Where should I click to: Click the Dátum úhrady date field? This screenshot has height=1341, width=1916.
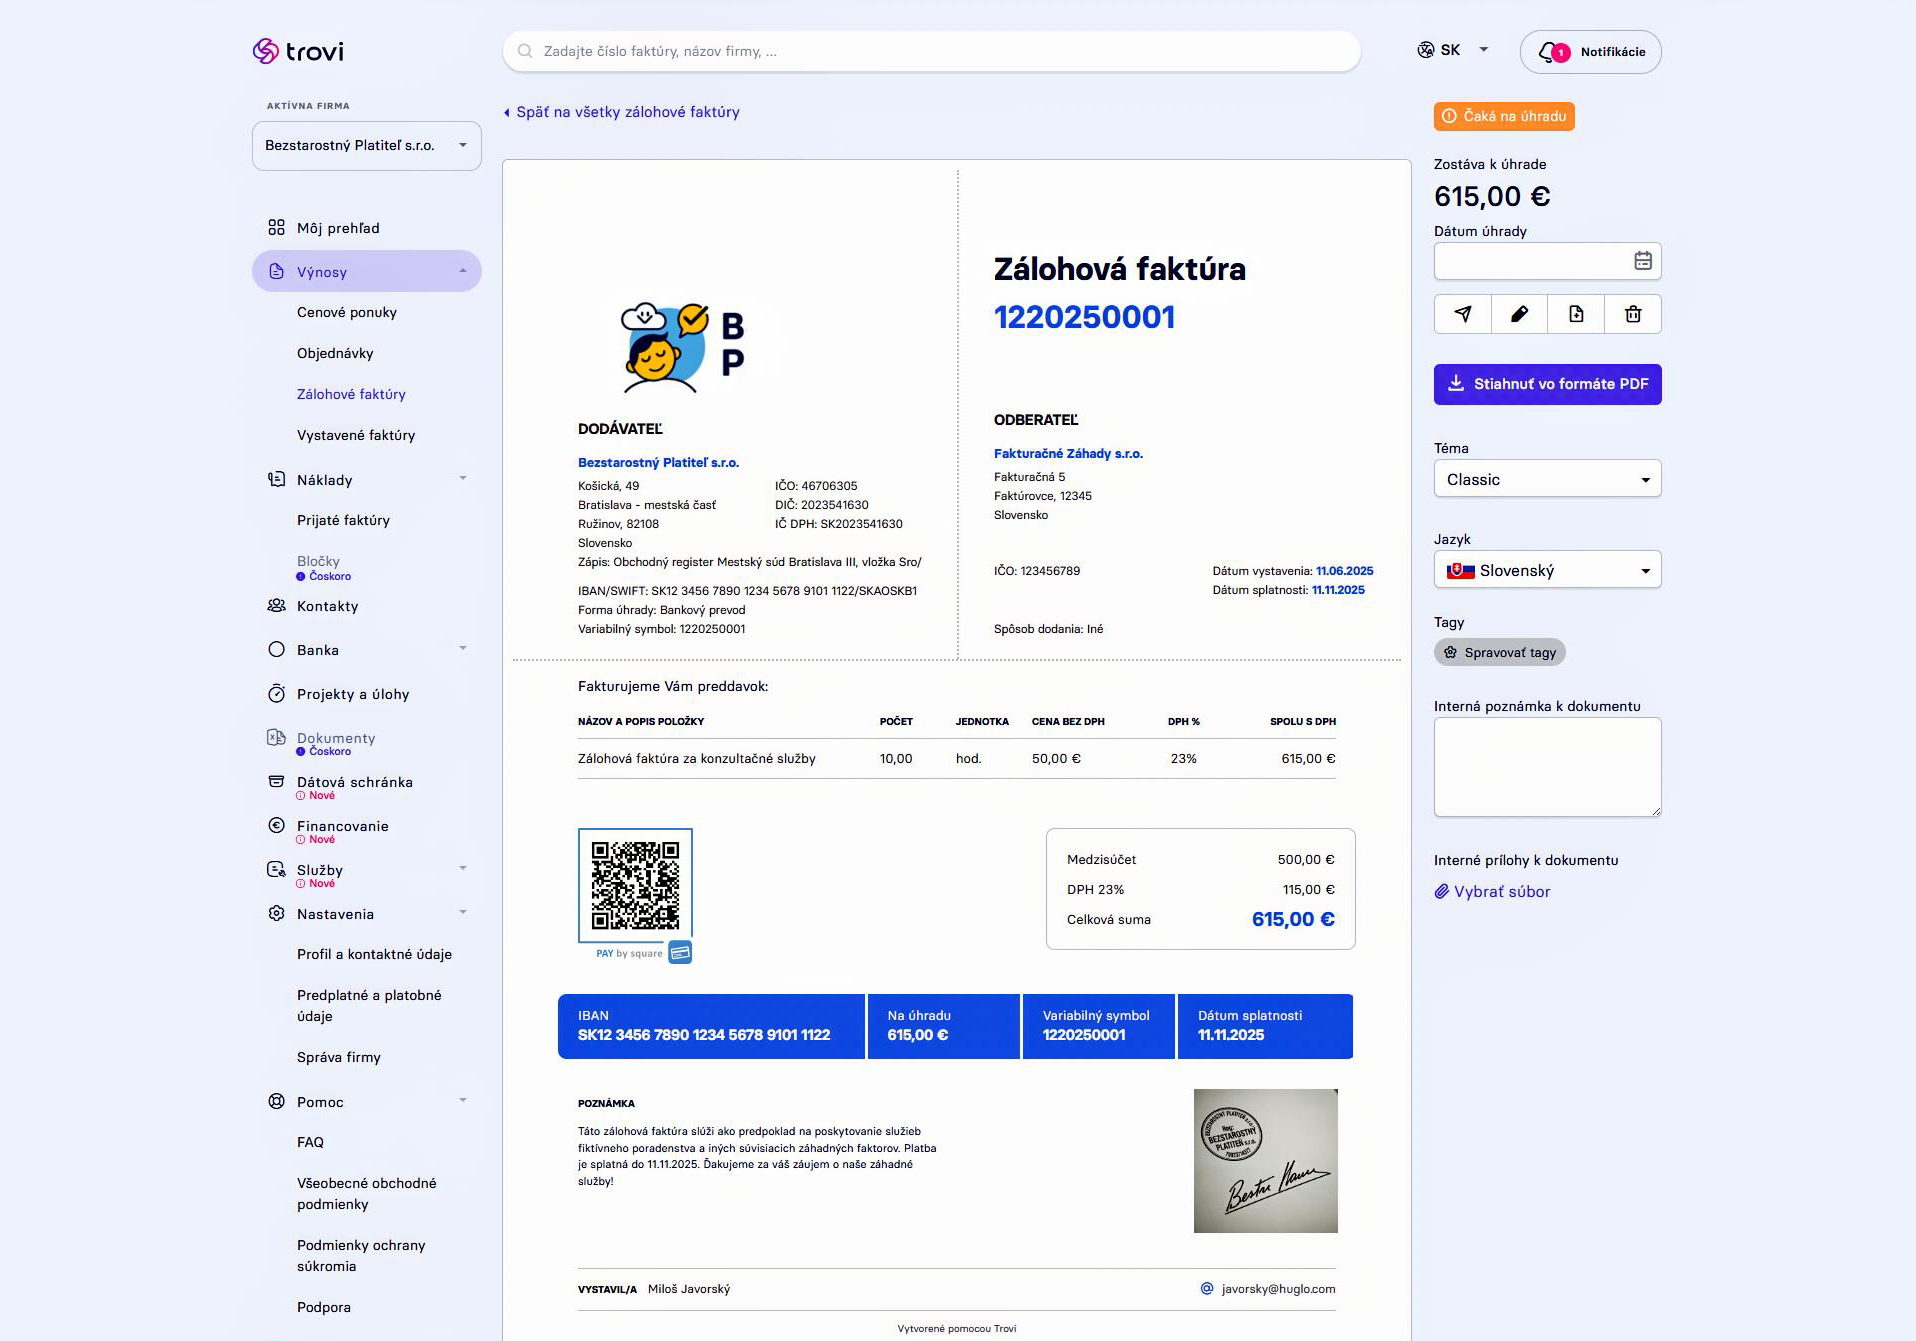[1548, 261]
